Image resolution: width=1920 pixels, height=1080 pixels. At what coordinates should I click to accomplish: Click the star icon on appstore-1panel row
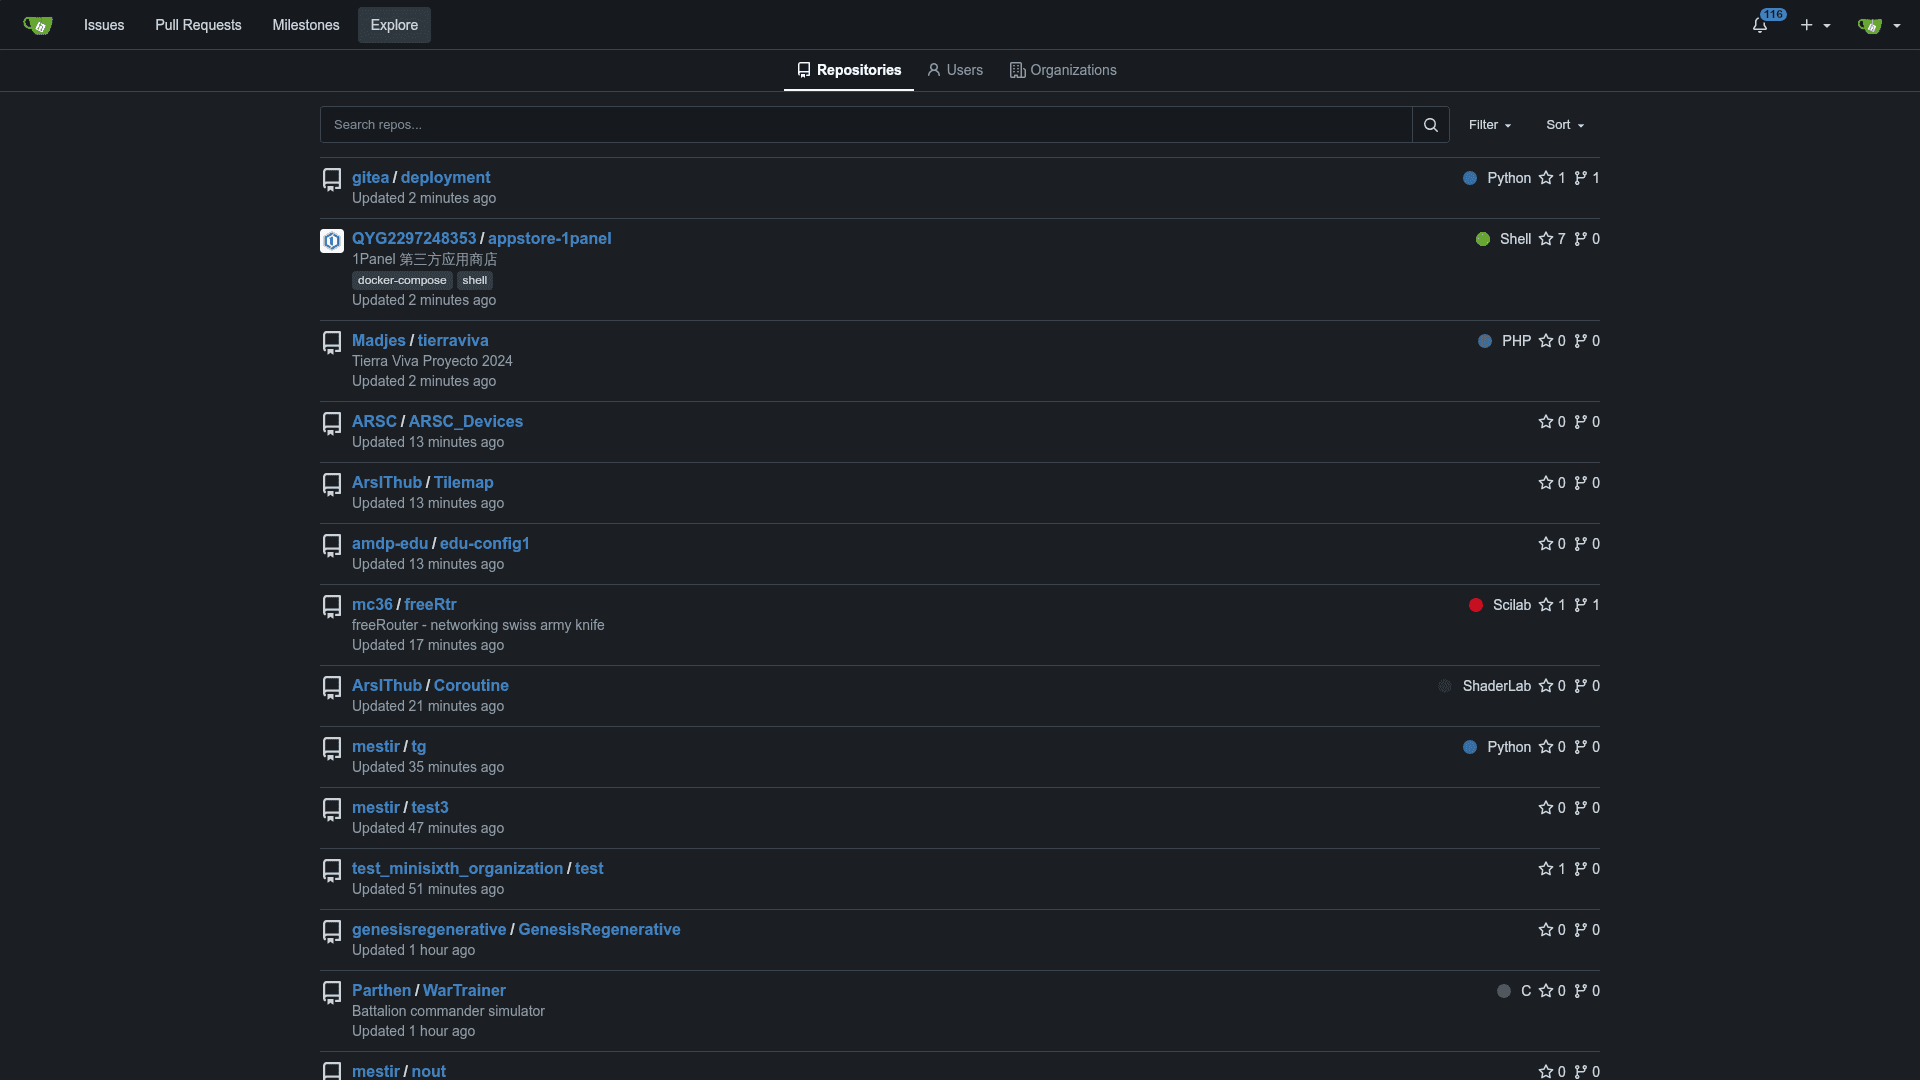coord(1546,239)
